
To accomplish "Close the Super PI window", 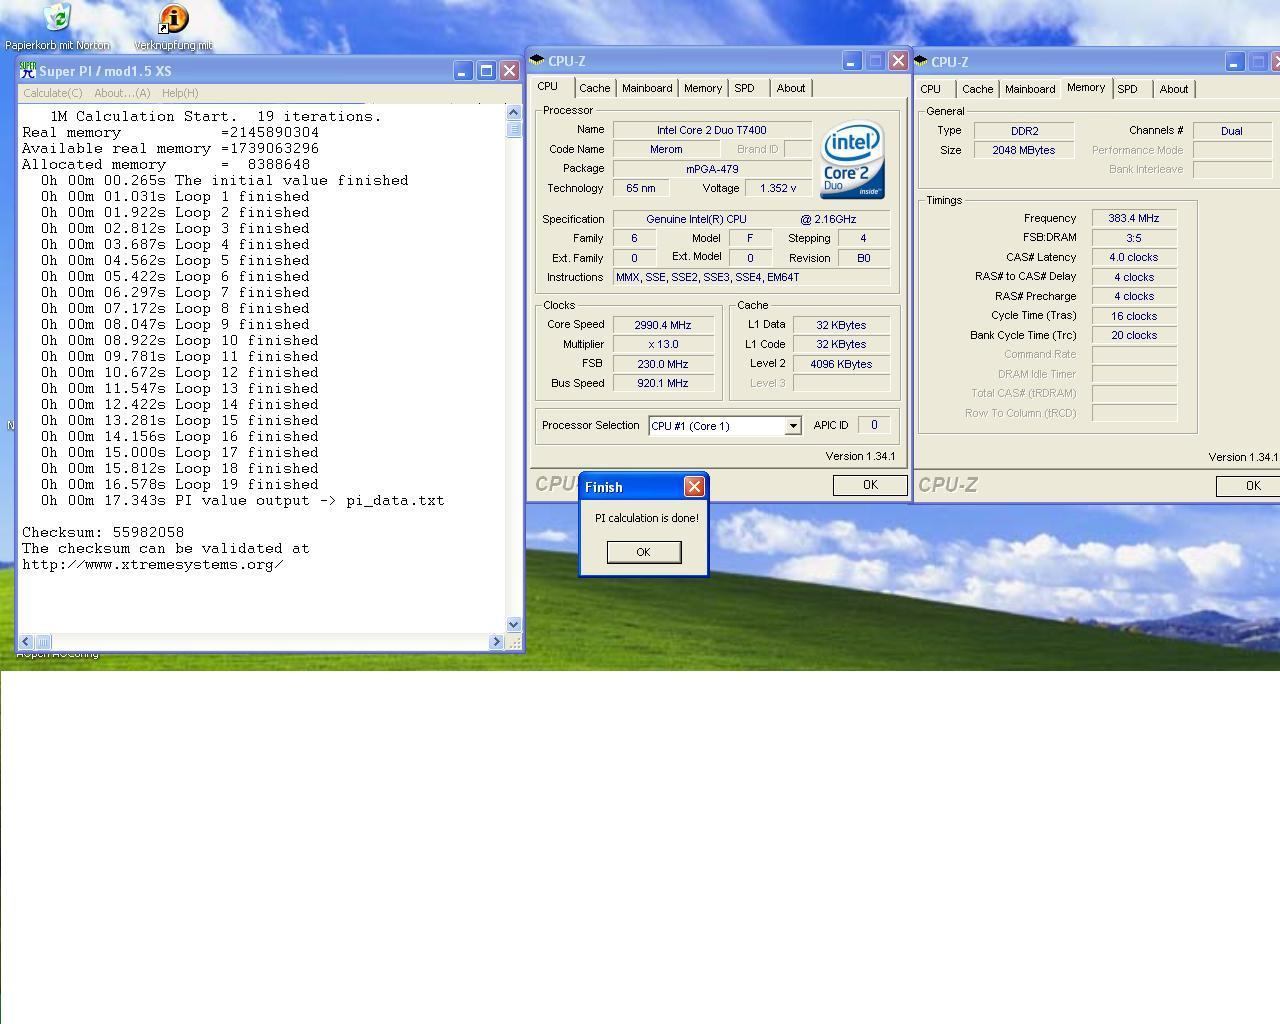I will [x=509, y=71].
